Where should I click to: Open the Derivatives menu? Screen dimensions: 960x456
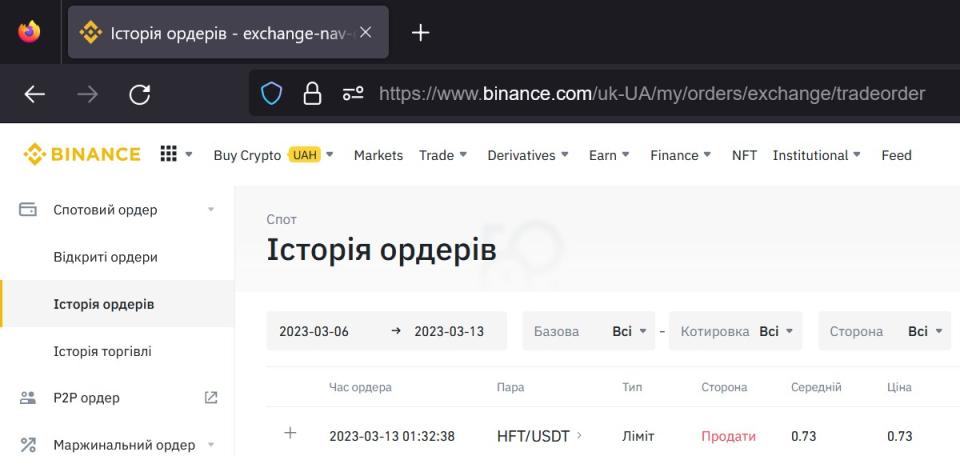[527, 155]
